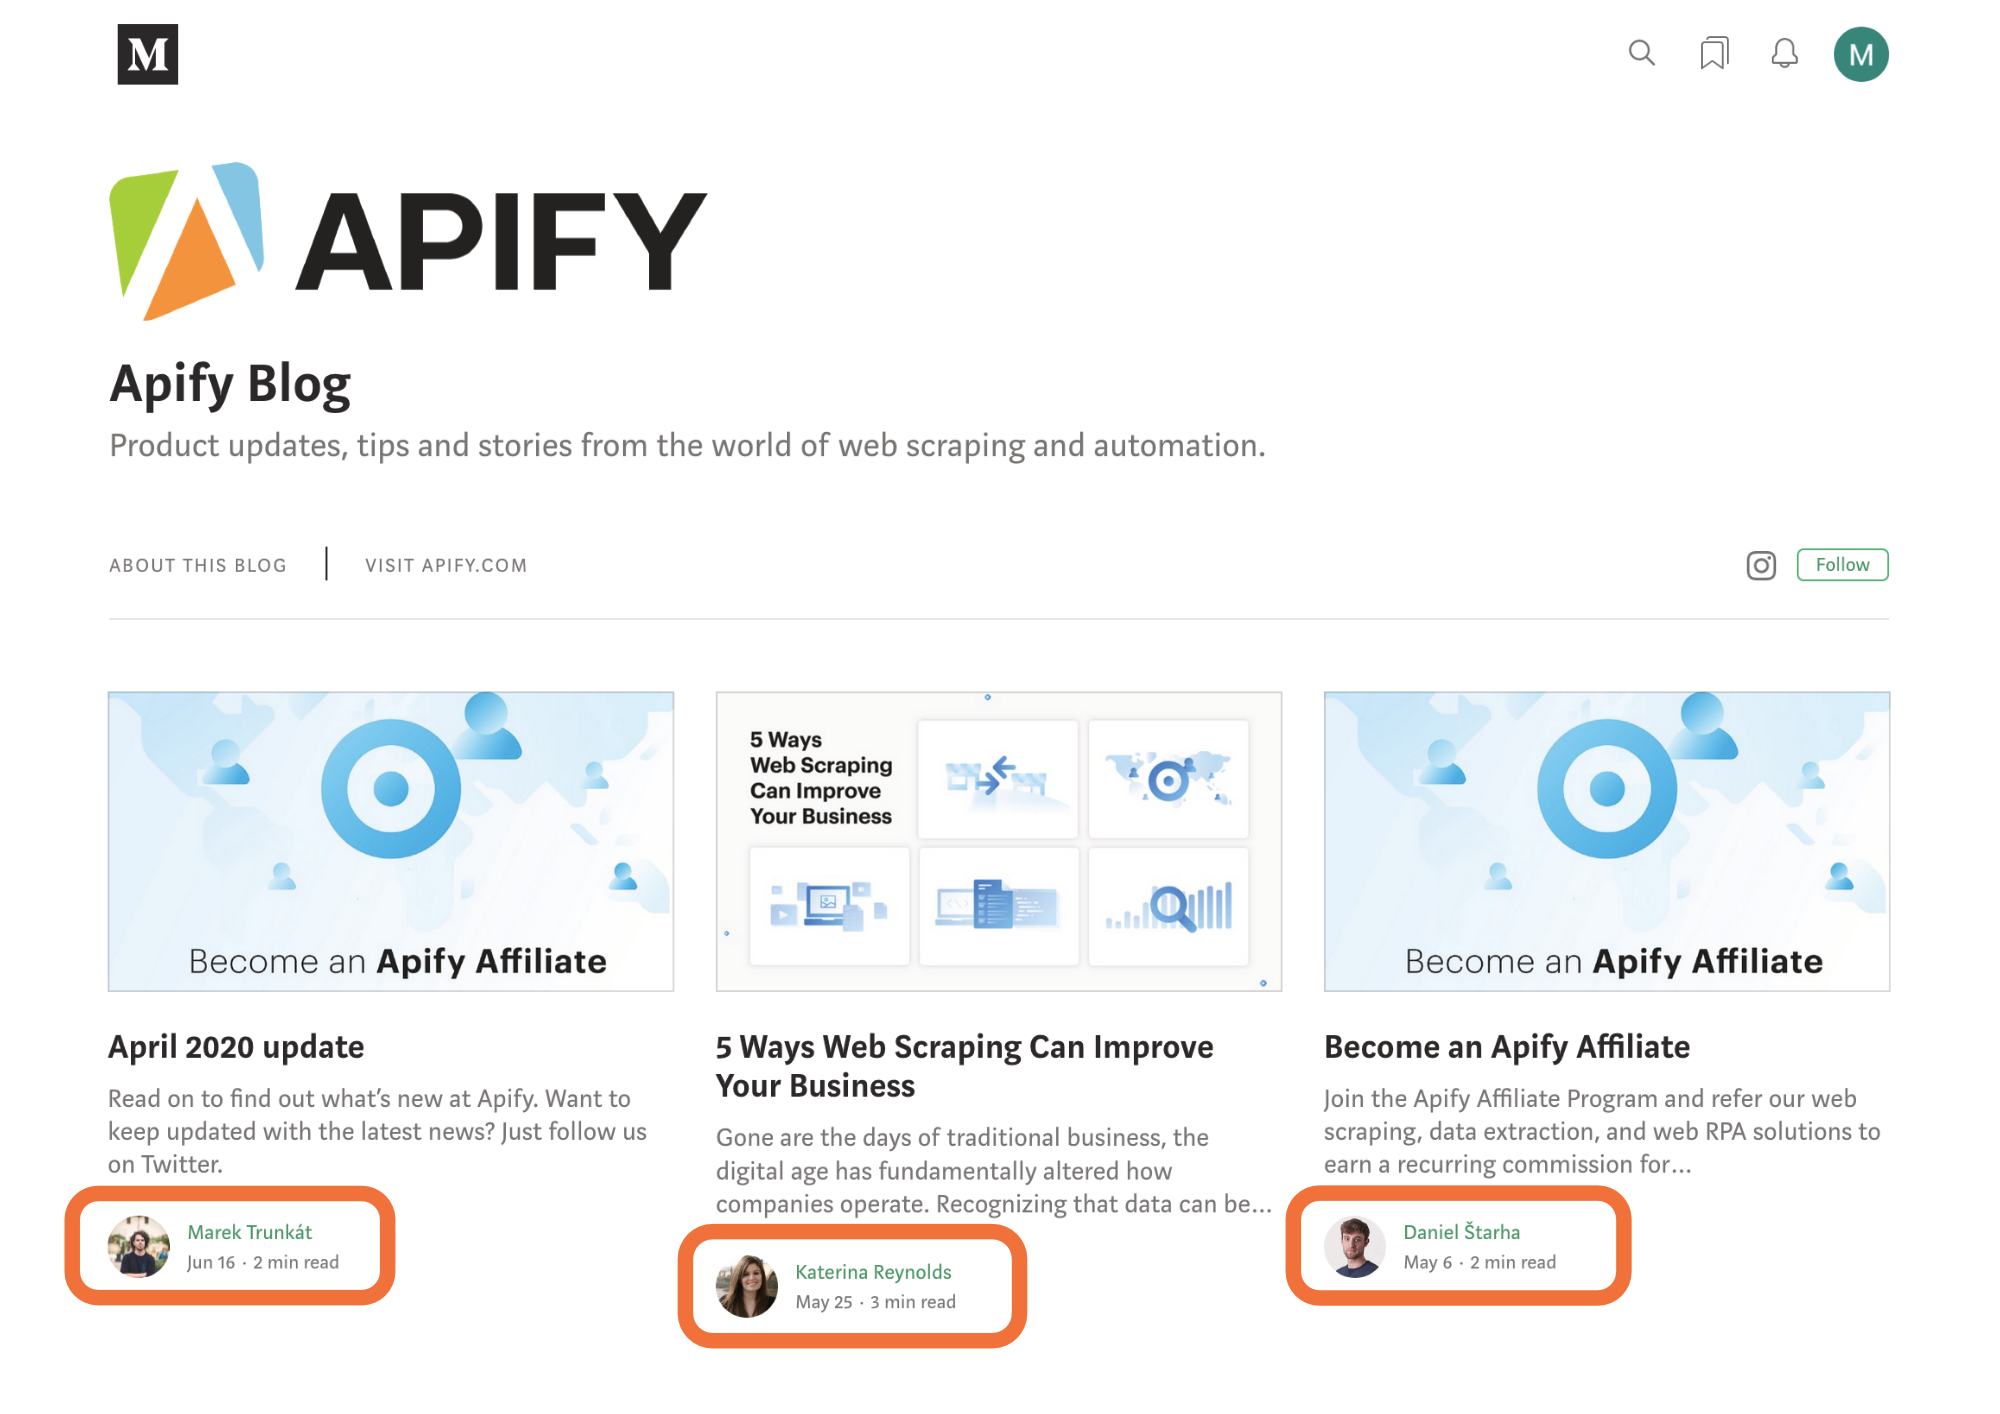The image size is (2000, 1414).
Task: Open Daniel Štarha's author profile
Action: point(1461,1232)
